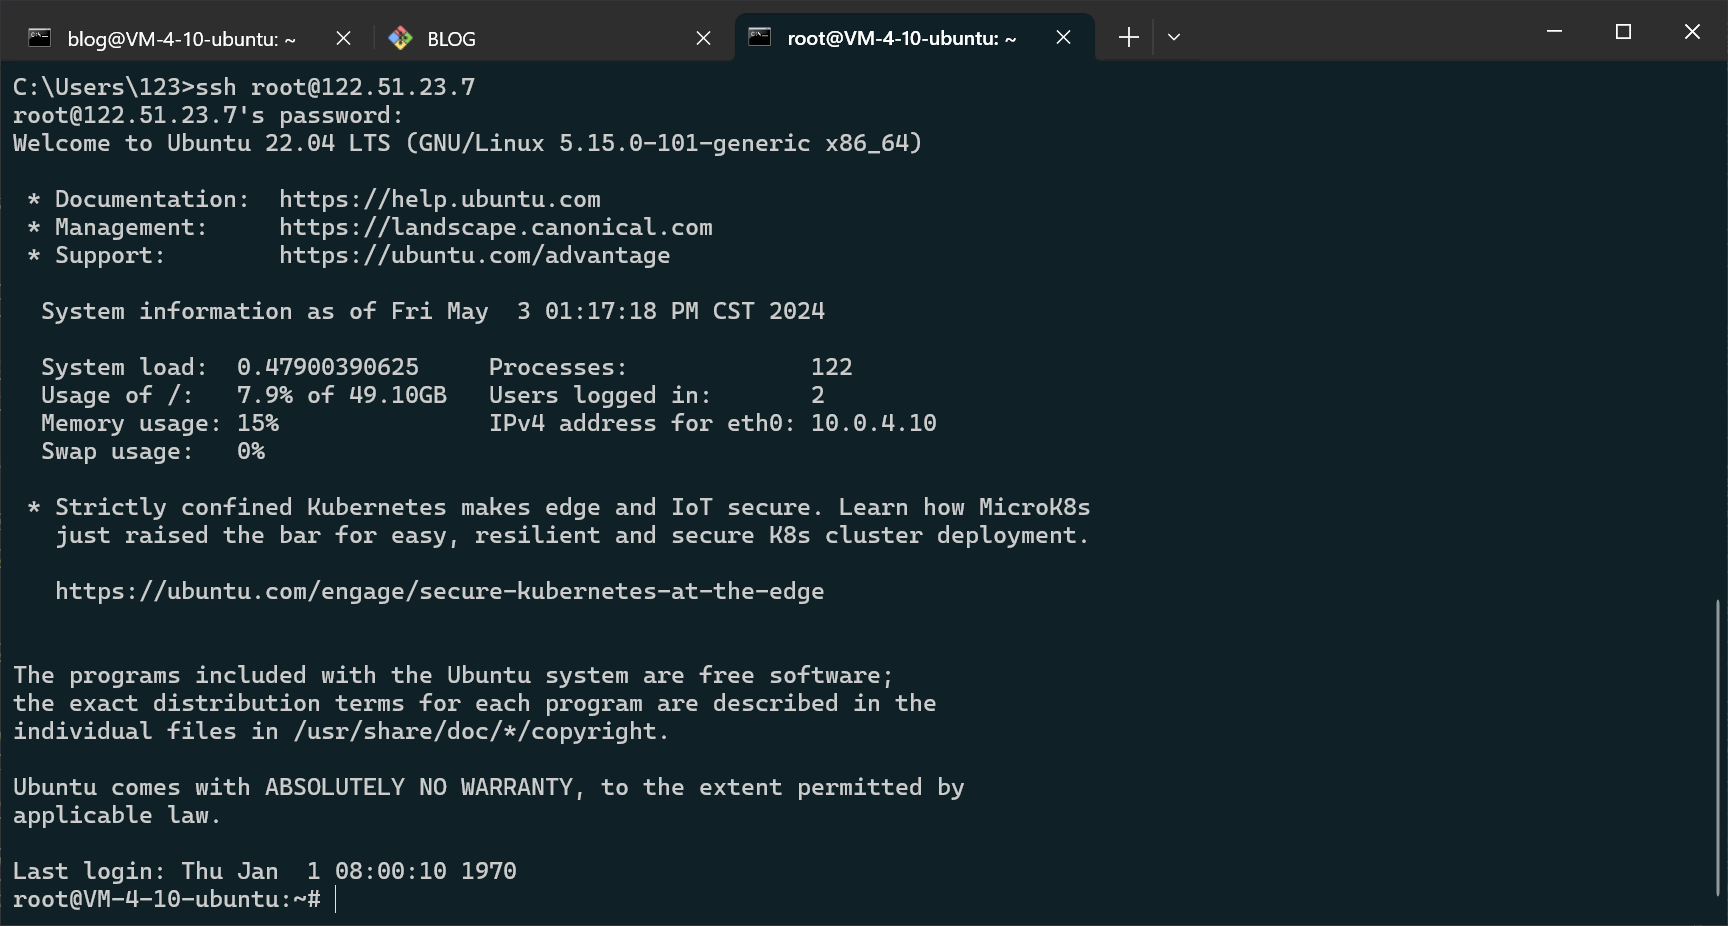
Task: Open a new tab with the plus button
Action: (x=1128, y=37)
